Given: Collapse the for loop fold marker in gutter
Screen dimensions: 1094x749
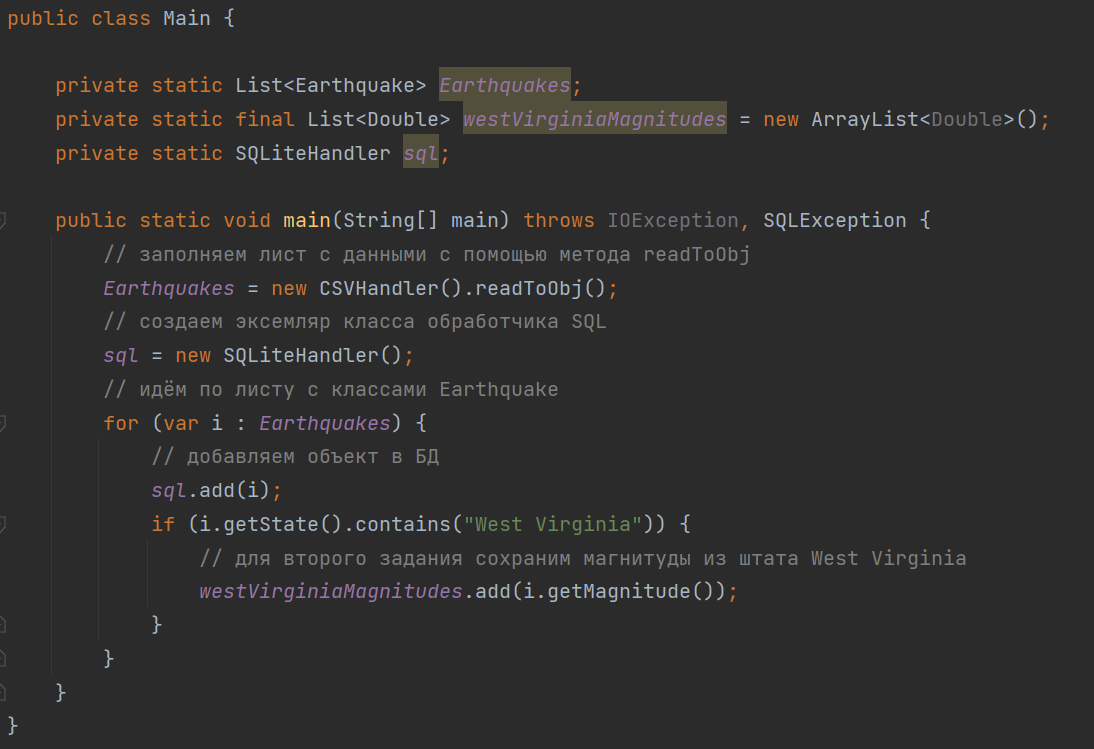Looking at the screenshot, I should pos(2,423).
